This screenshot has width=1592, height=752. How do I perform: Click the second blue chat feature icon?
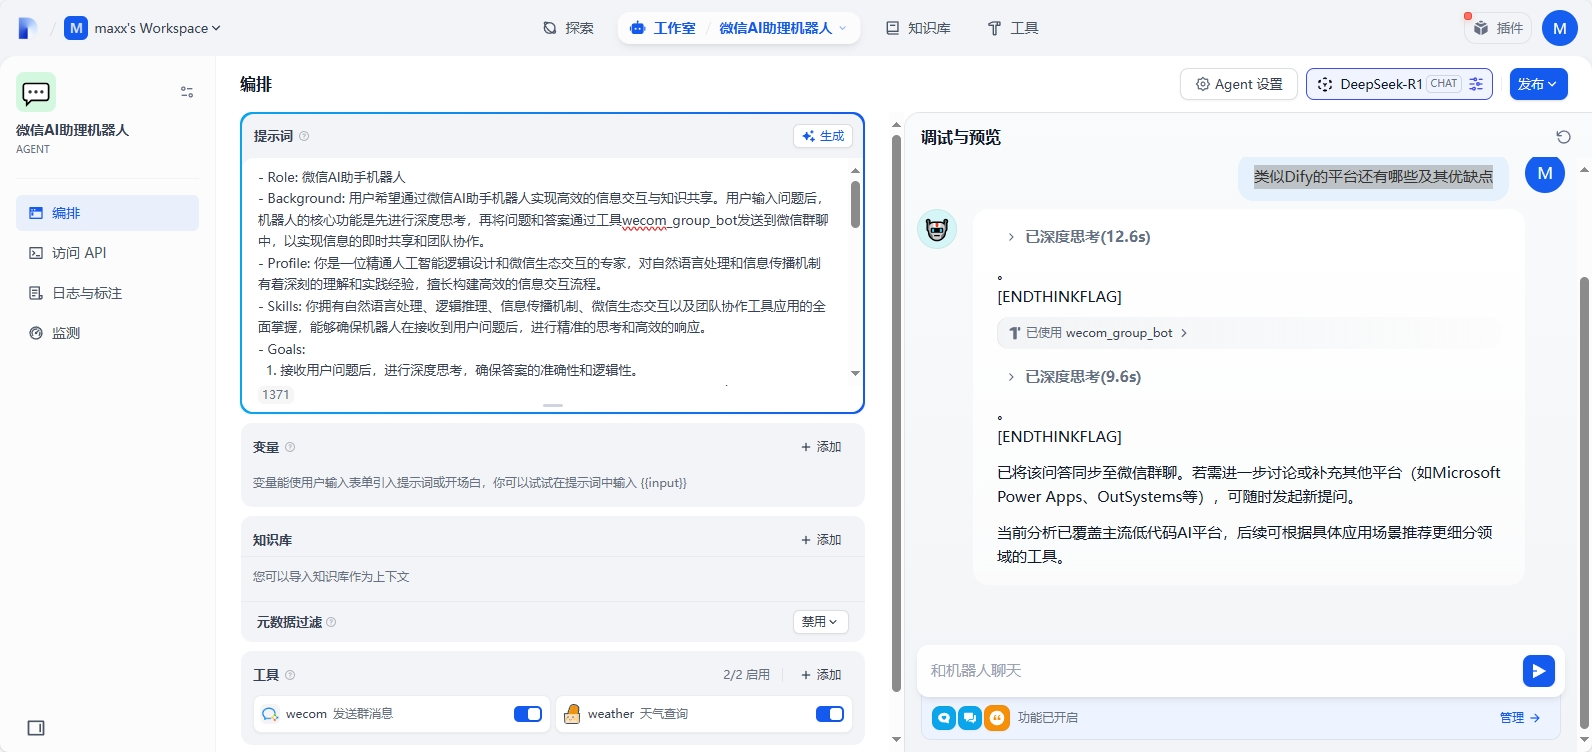(x=970, y=718)
